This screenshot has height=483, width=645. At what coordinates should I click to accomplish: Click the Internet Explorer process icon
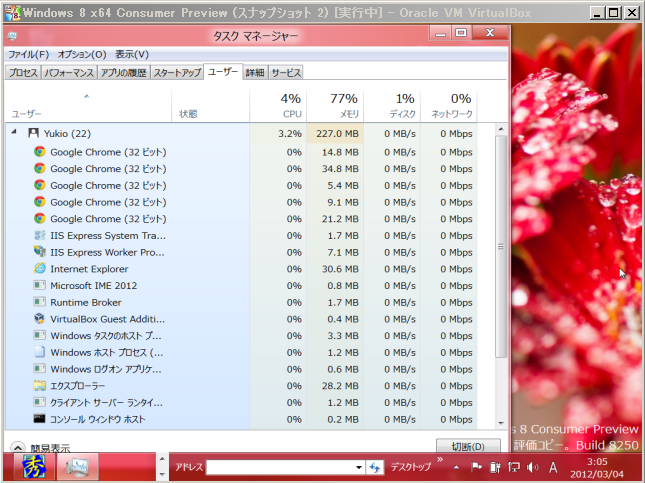(39, 269)
